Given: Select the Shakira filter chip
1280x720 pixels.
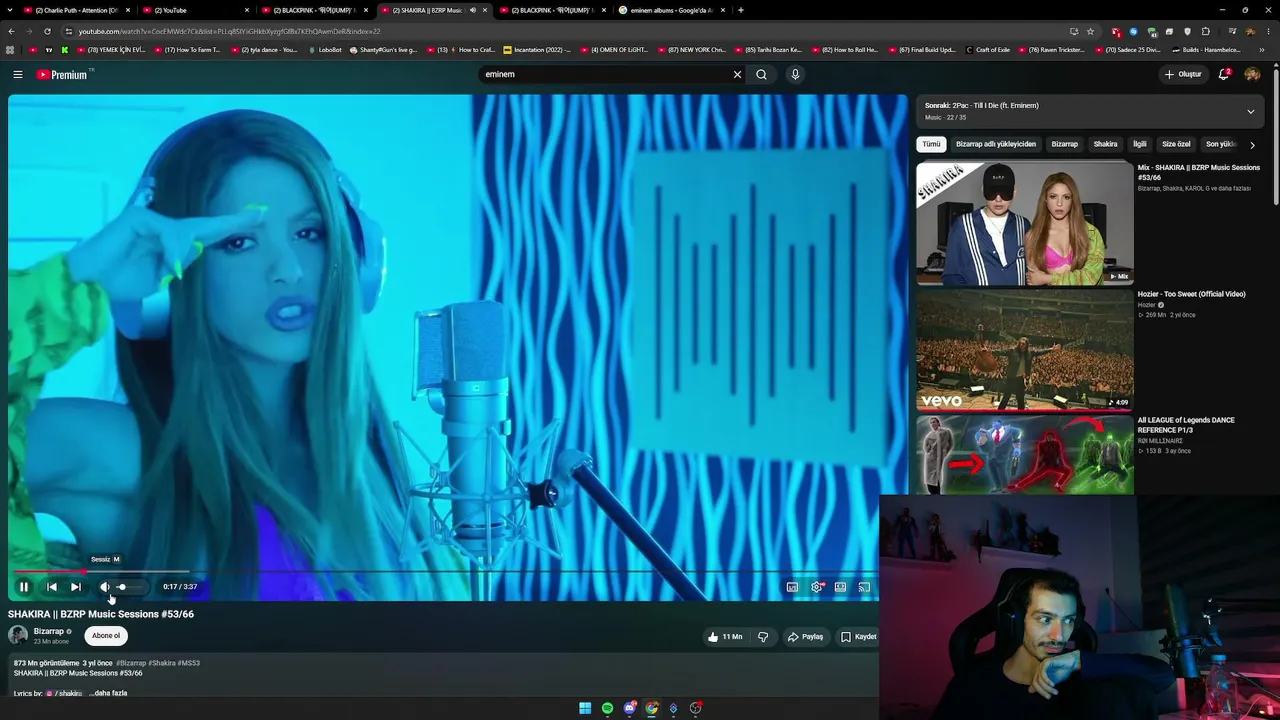Looking at the screenshot, I should [x=1105, y=144].
